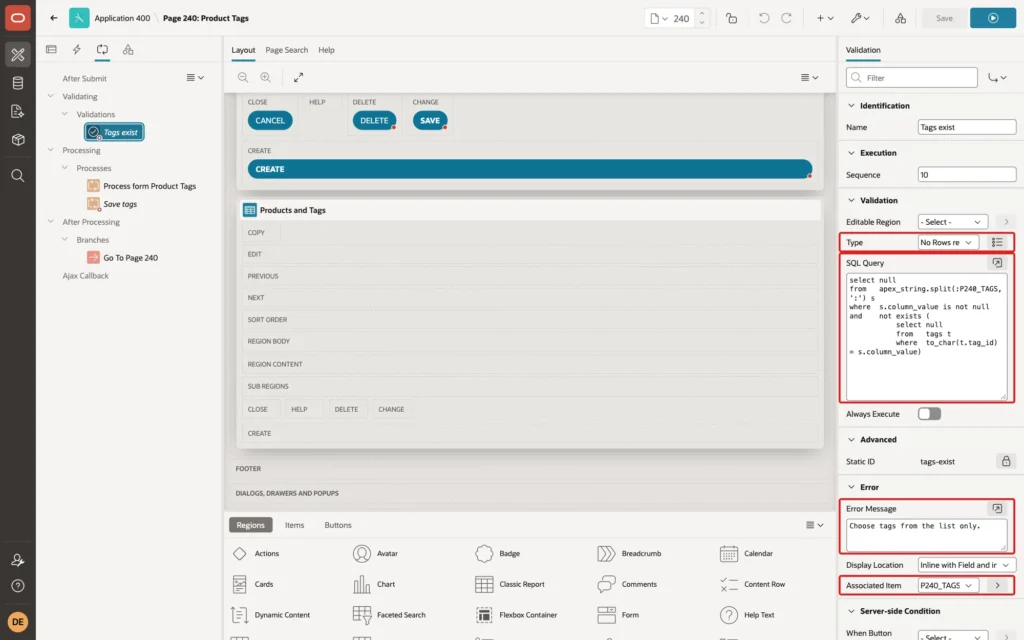Image resolution: width=1024 pixels, height=640 pixels.
Task: Expand the layout to full screen
Action: tap(298, 77)
